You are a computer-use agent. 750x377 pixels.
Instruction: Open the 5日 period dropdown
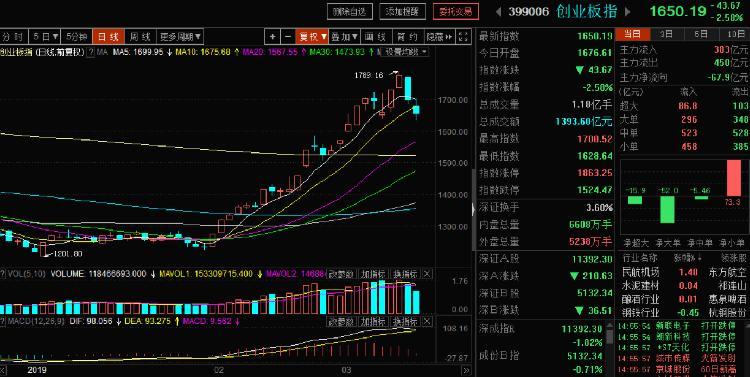pyautogui.click(x=45, y=36)
